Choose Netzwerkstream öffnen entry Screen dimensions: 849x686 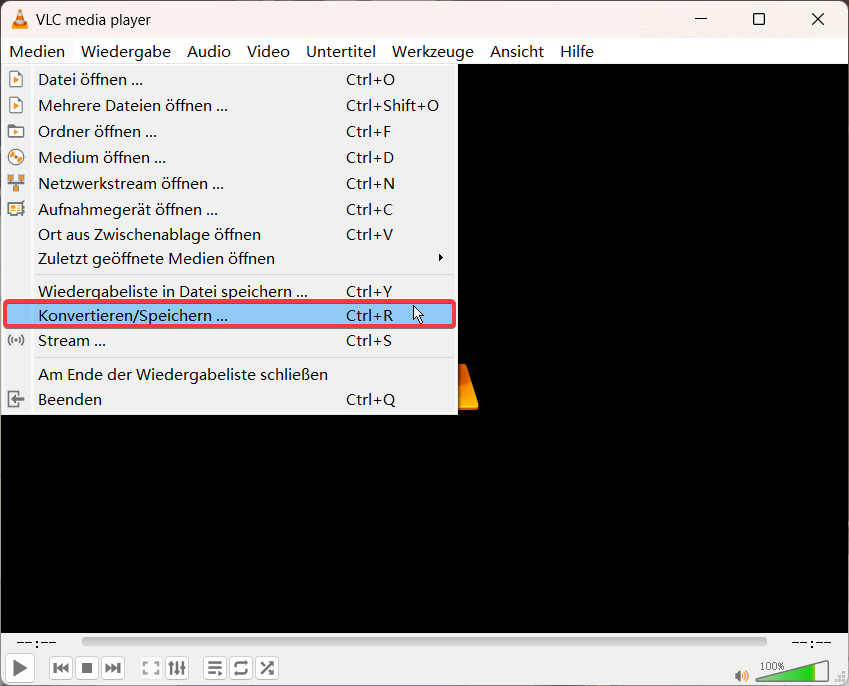tap(231, 184)
